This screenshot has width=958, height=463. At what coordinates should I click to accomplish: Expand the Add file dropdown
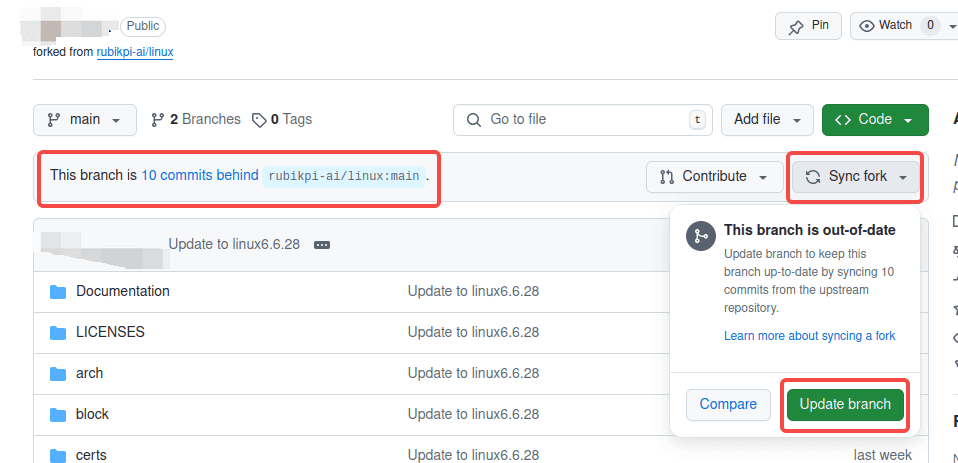(x=767, y=120)
